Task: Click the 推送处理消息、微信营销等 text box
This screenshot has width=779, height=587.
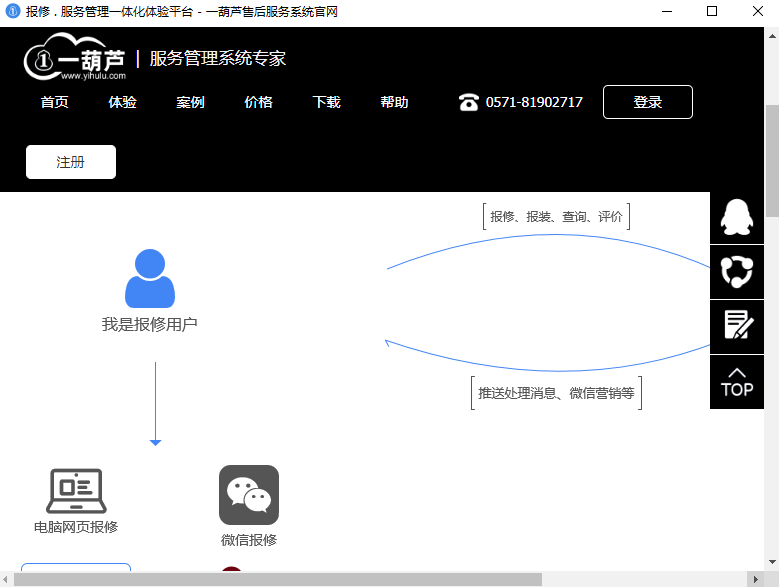Action: (x=556, y=393)
